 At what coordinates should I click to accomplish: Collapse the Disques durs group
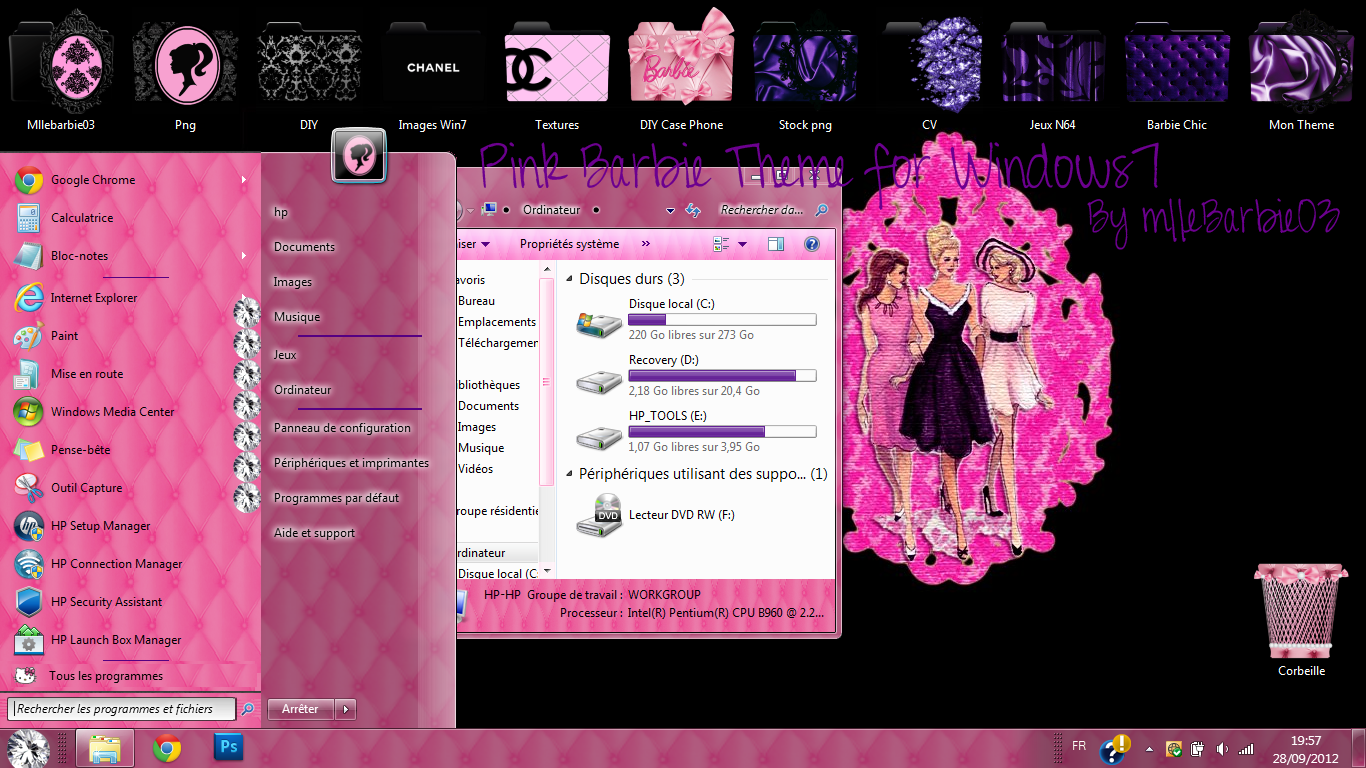click(570, 279)
